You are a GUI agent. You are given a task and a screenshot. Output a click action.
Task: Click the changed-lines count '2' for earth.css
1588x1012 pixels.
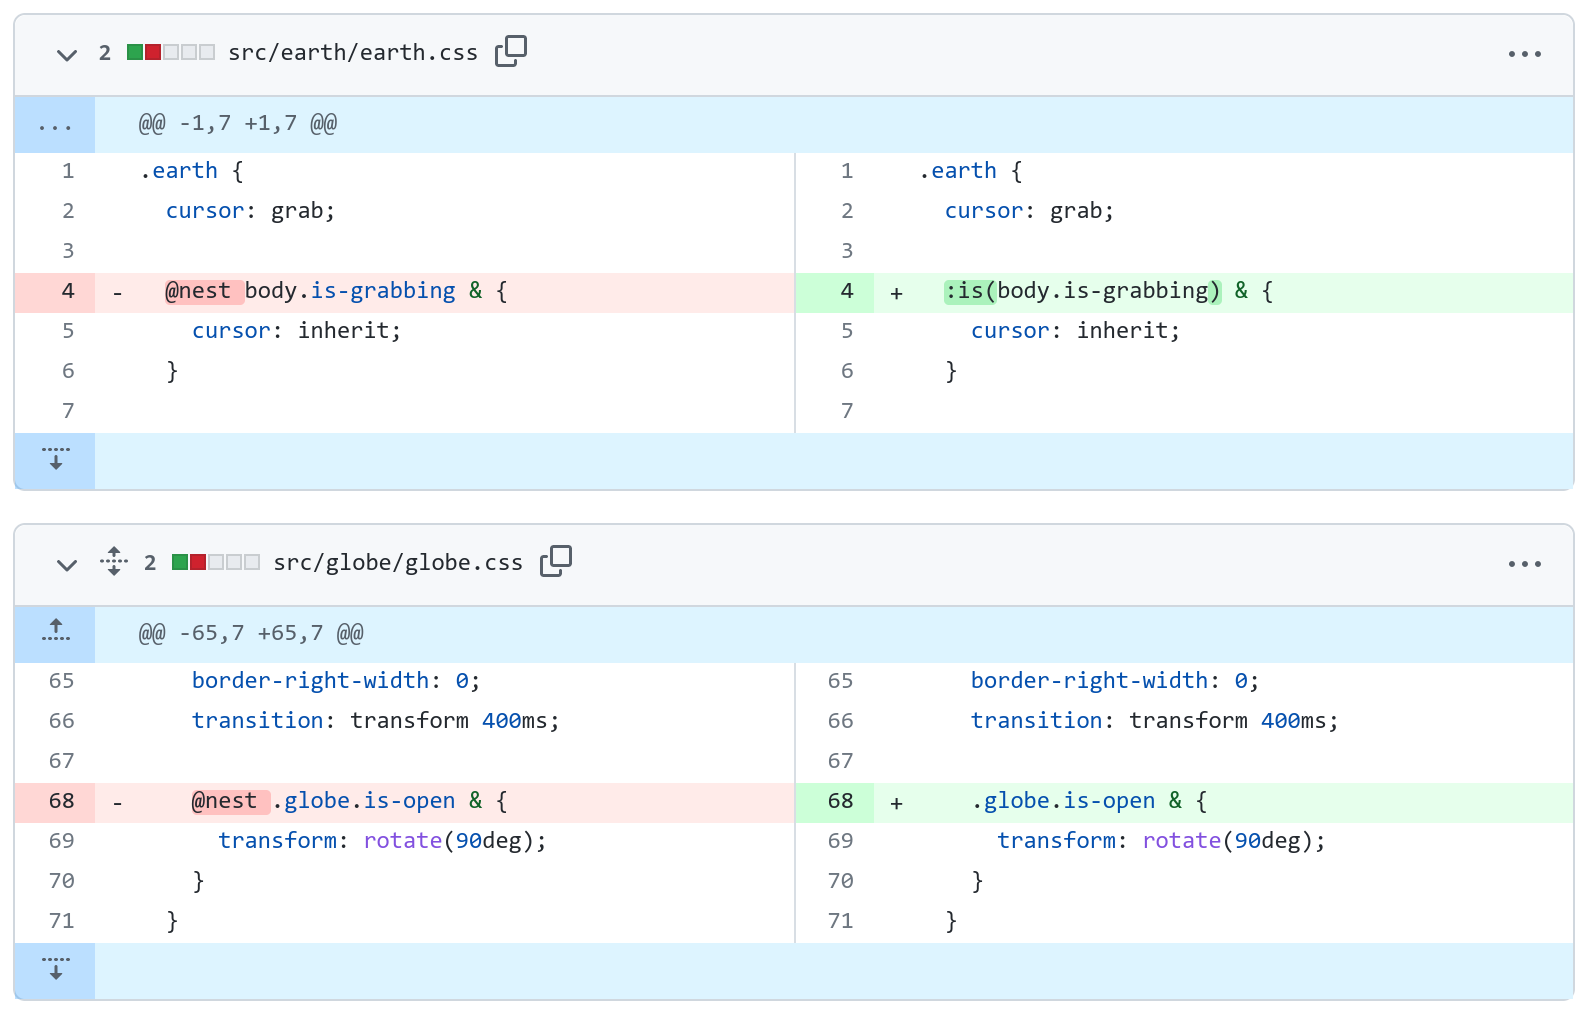point(105,53)
